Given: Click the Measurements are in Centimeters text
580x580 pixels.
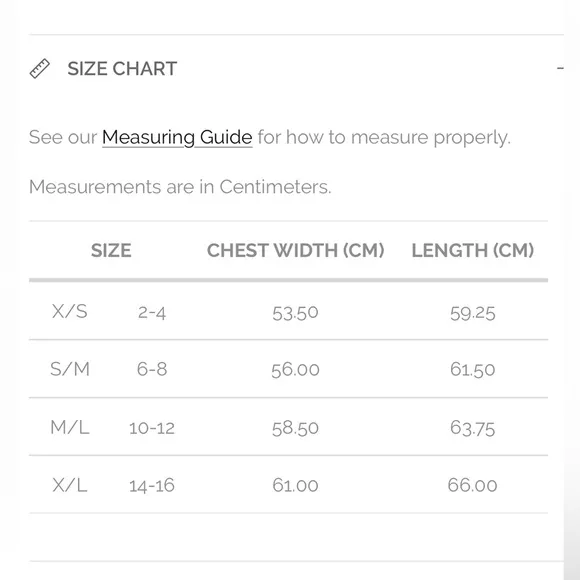Looking at the screenshot, I should tap(180, 186).
